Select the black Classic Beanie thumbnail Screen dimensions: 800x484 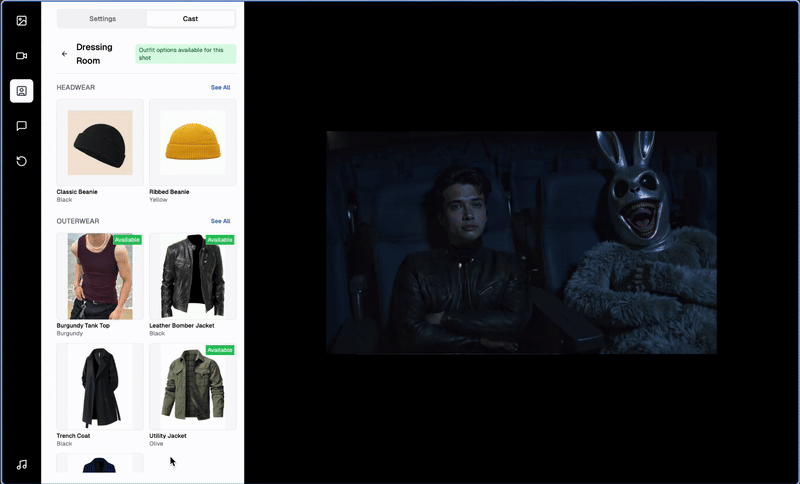click(x=100, y=143)
